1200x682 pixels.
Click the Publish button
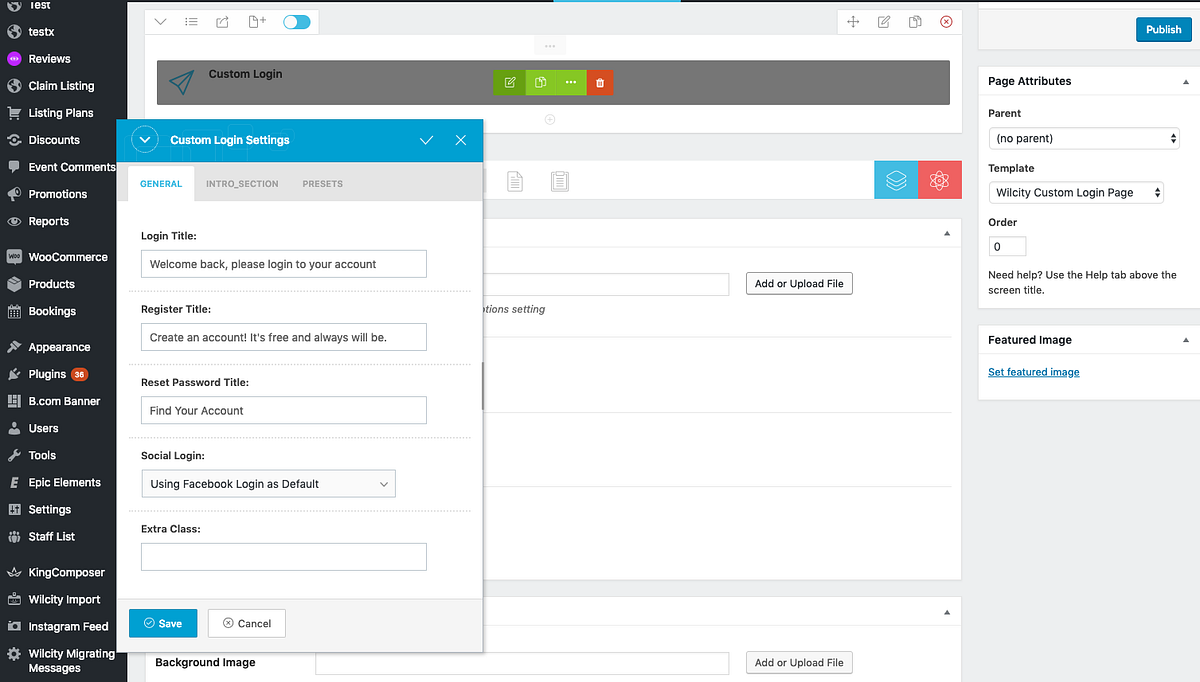[1163, 29]
